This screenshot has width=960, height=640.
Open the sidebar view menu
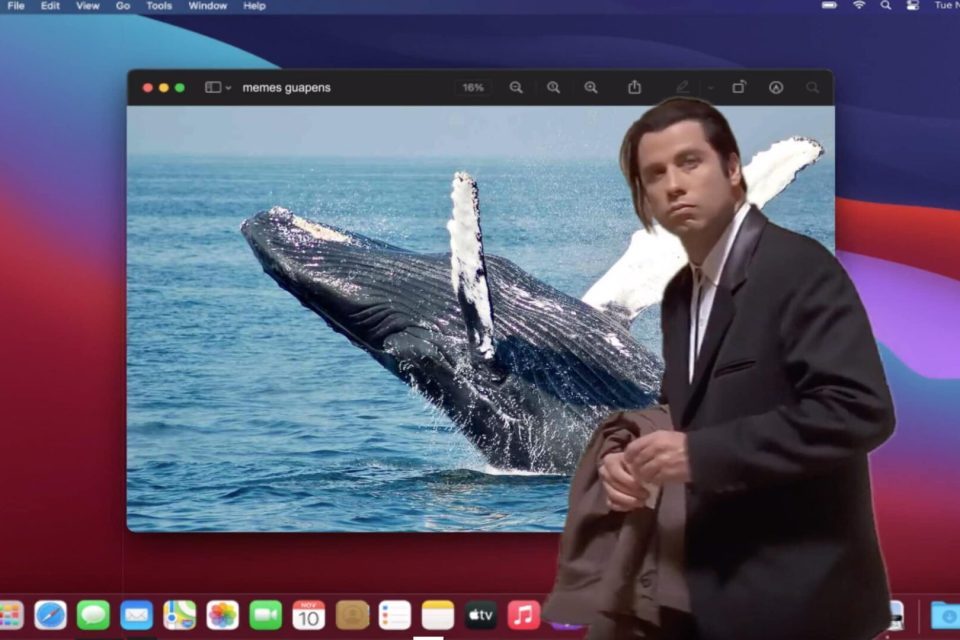coord(217,88)
